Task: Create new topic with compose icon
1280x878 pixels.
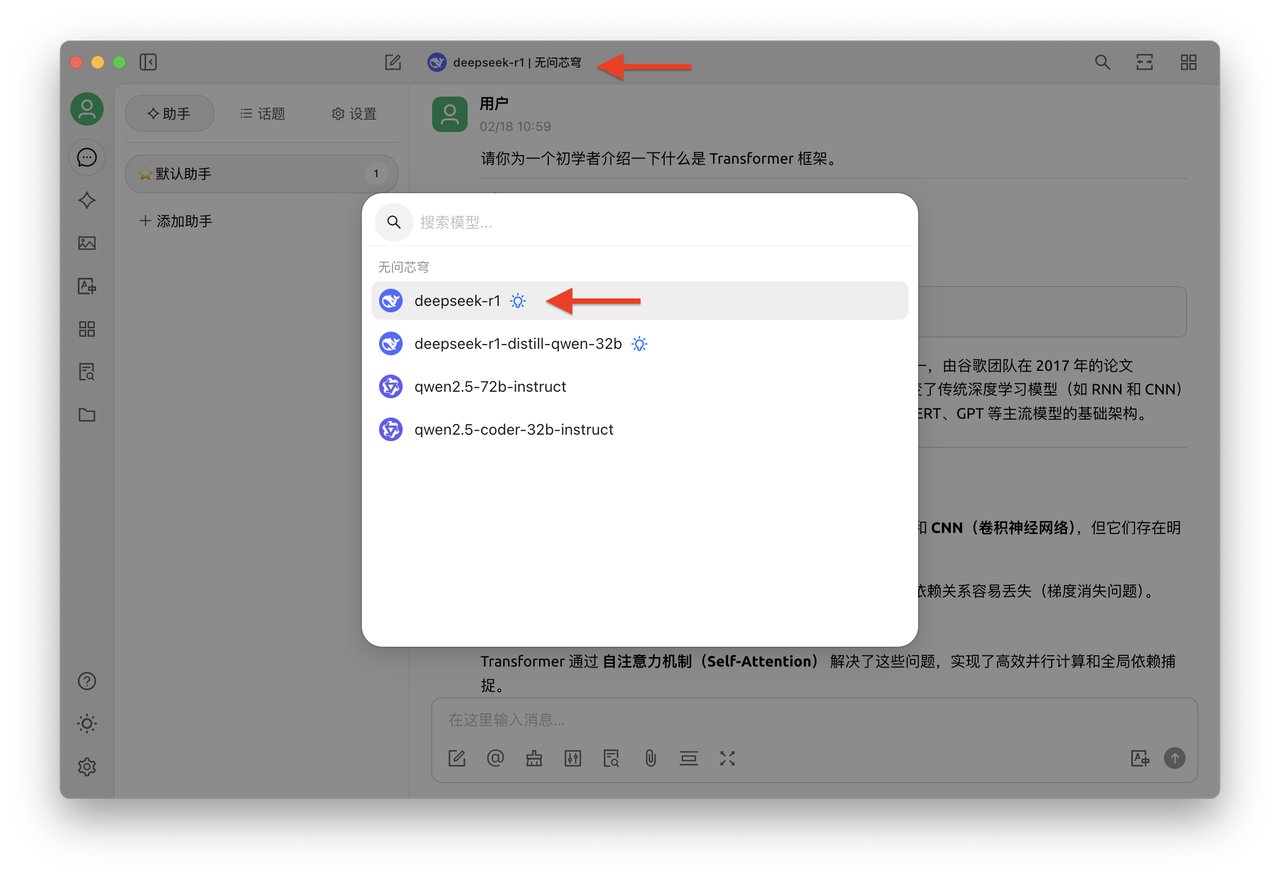Action: pos(393,62)
